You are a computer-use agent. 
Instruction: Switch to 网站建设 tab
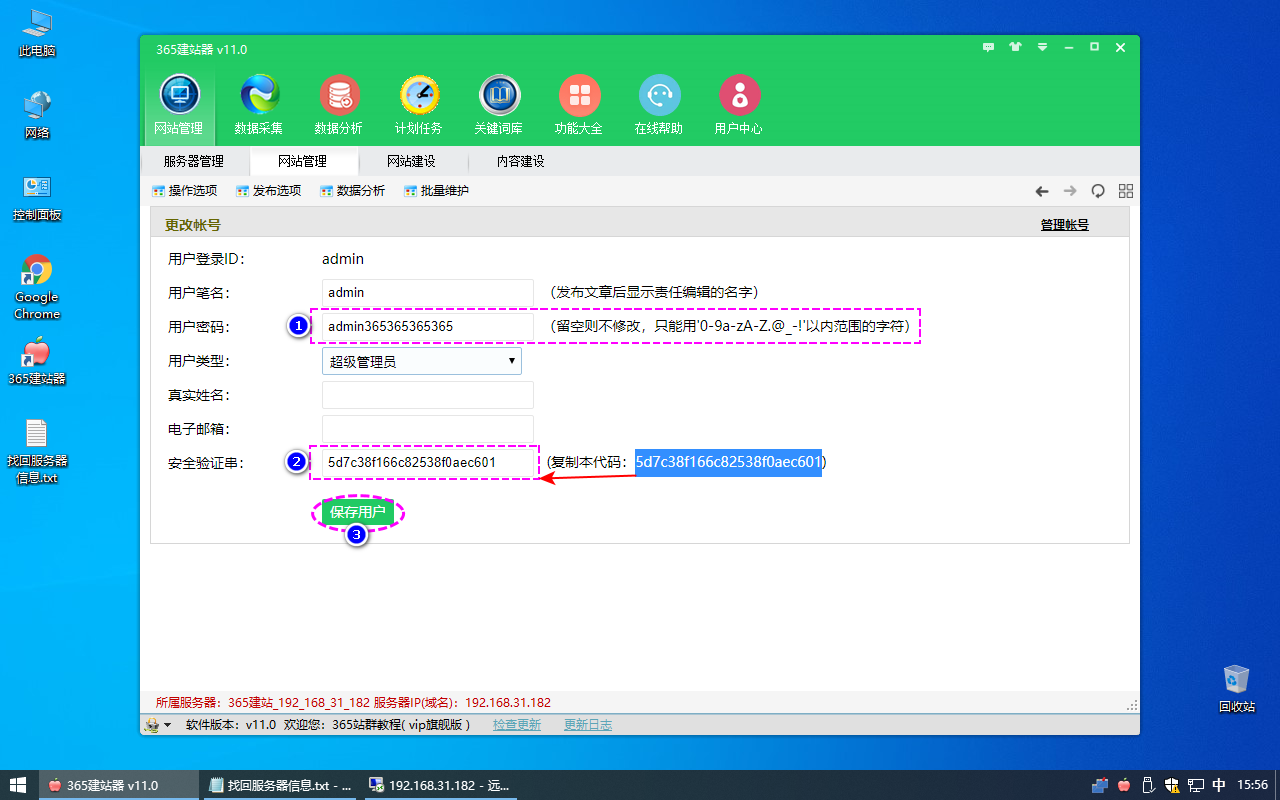click(x=411, y=161)
